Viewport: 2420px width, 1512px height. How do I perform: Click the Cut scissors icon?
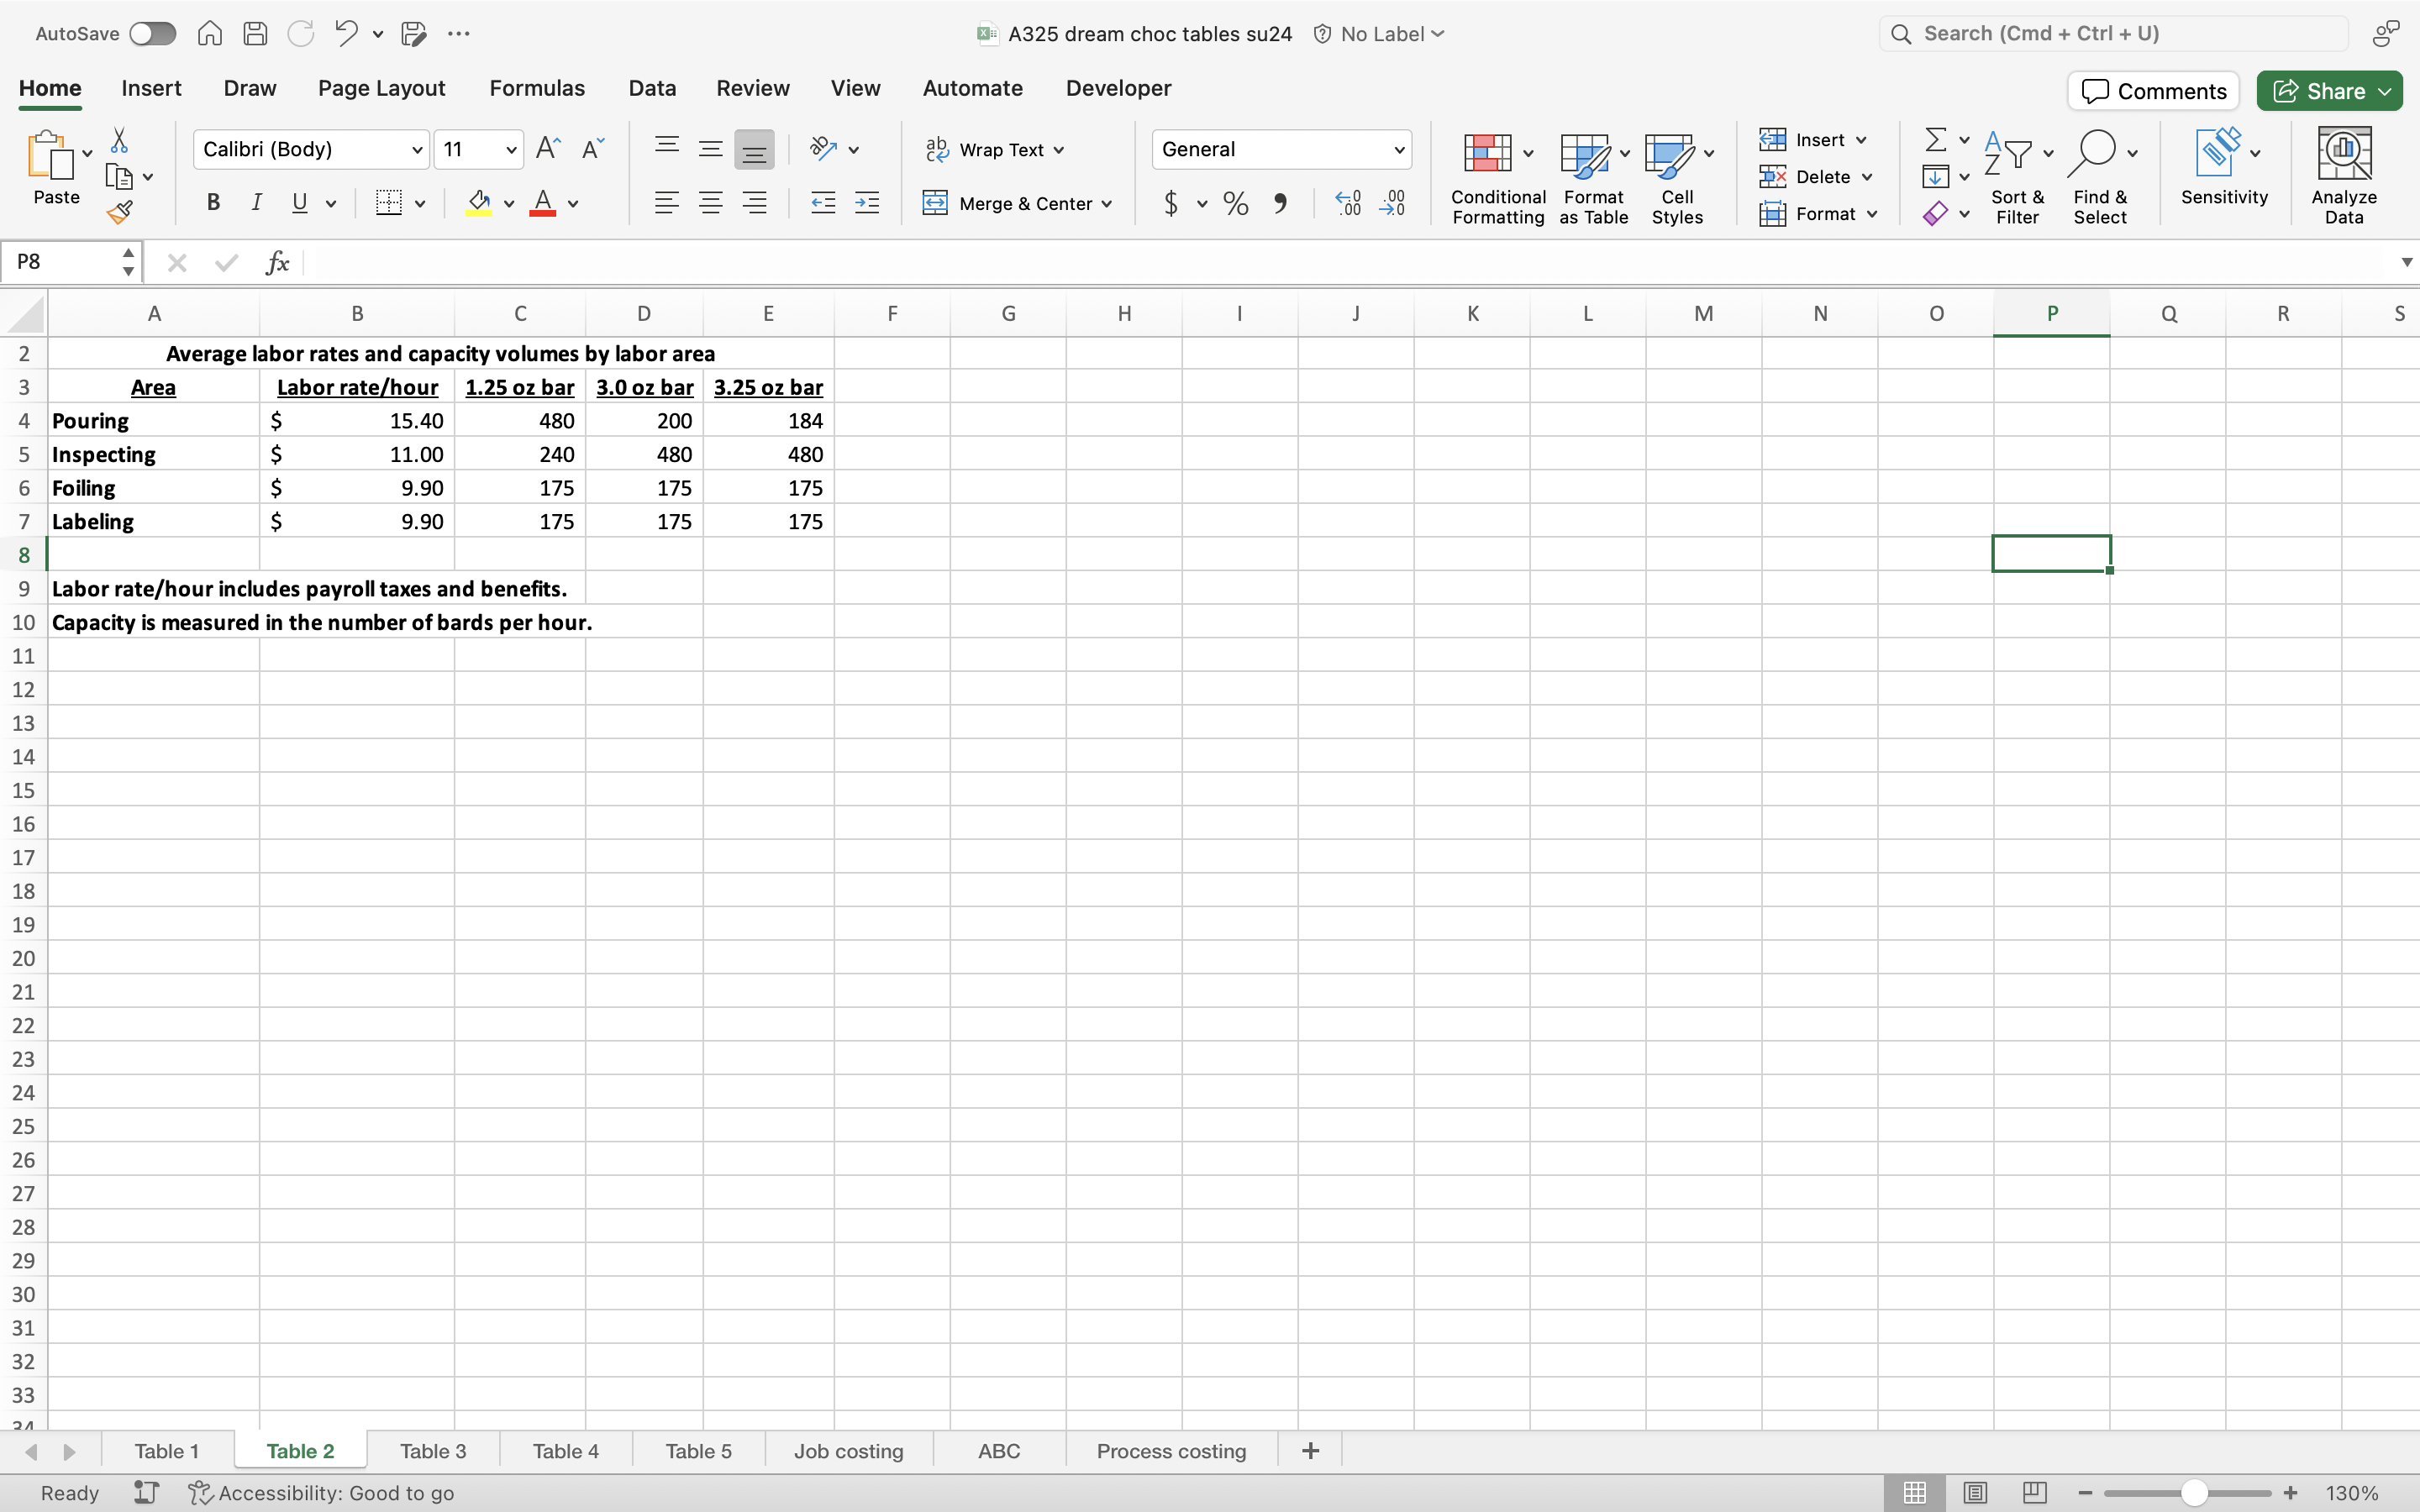tap(119, 140)
